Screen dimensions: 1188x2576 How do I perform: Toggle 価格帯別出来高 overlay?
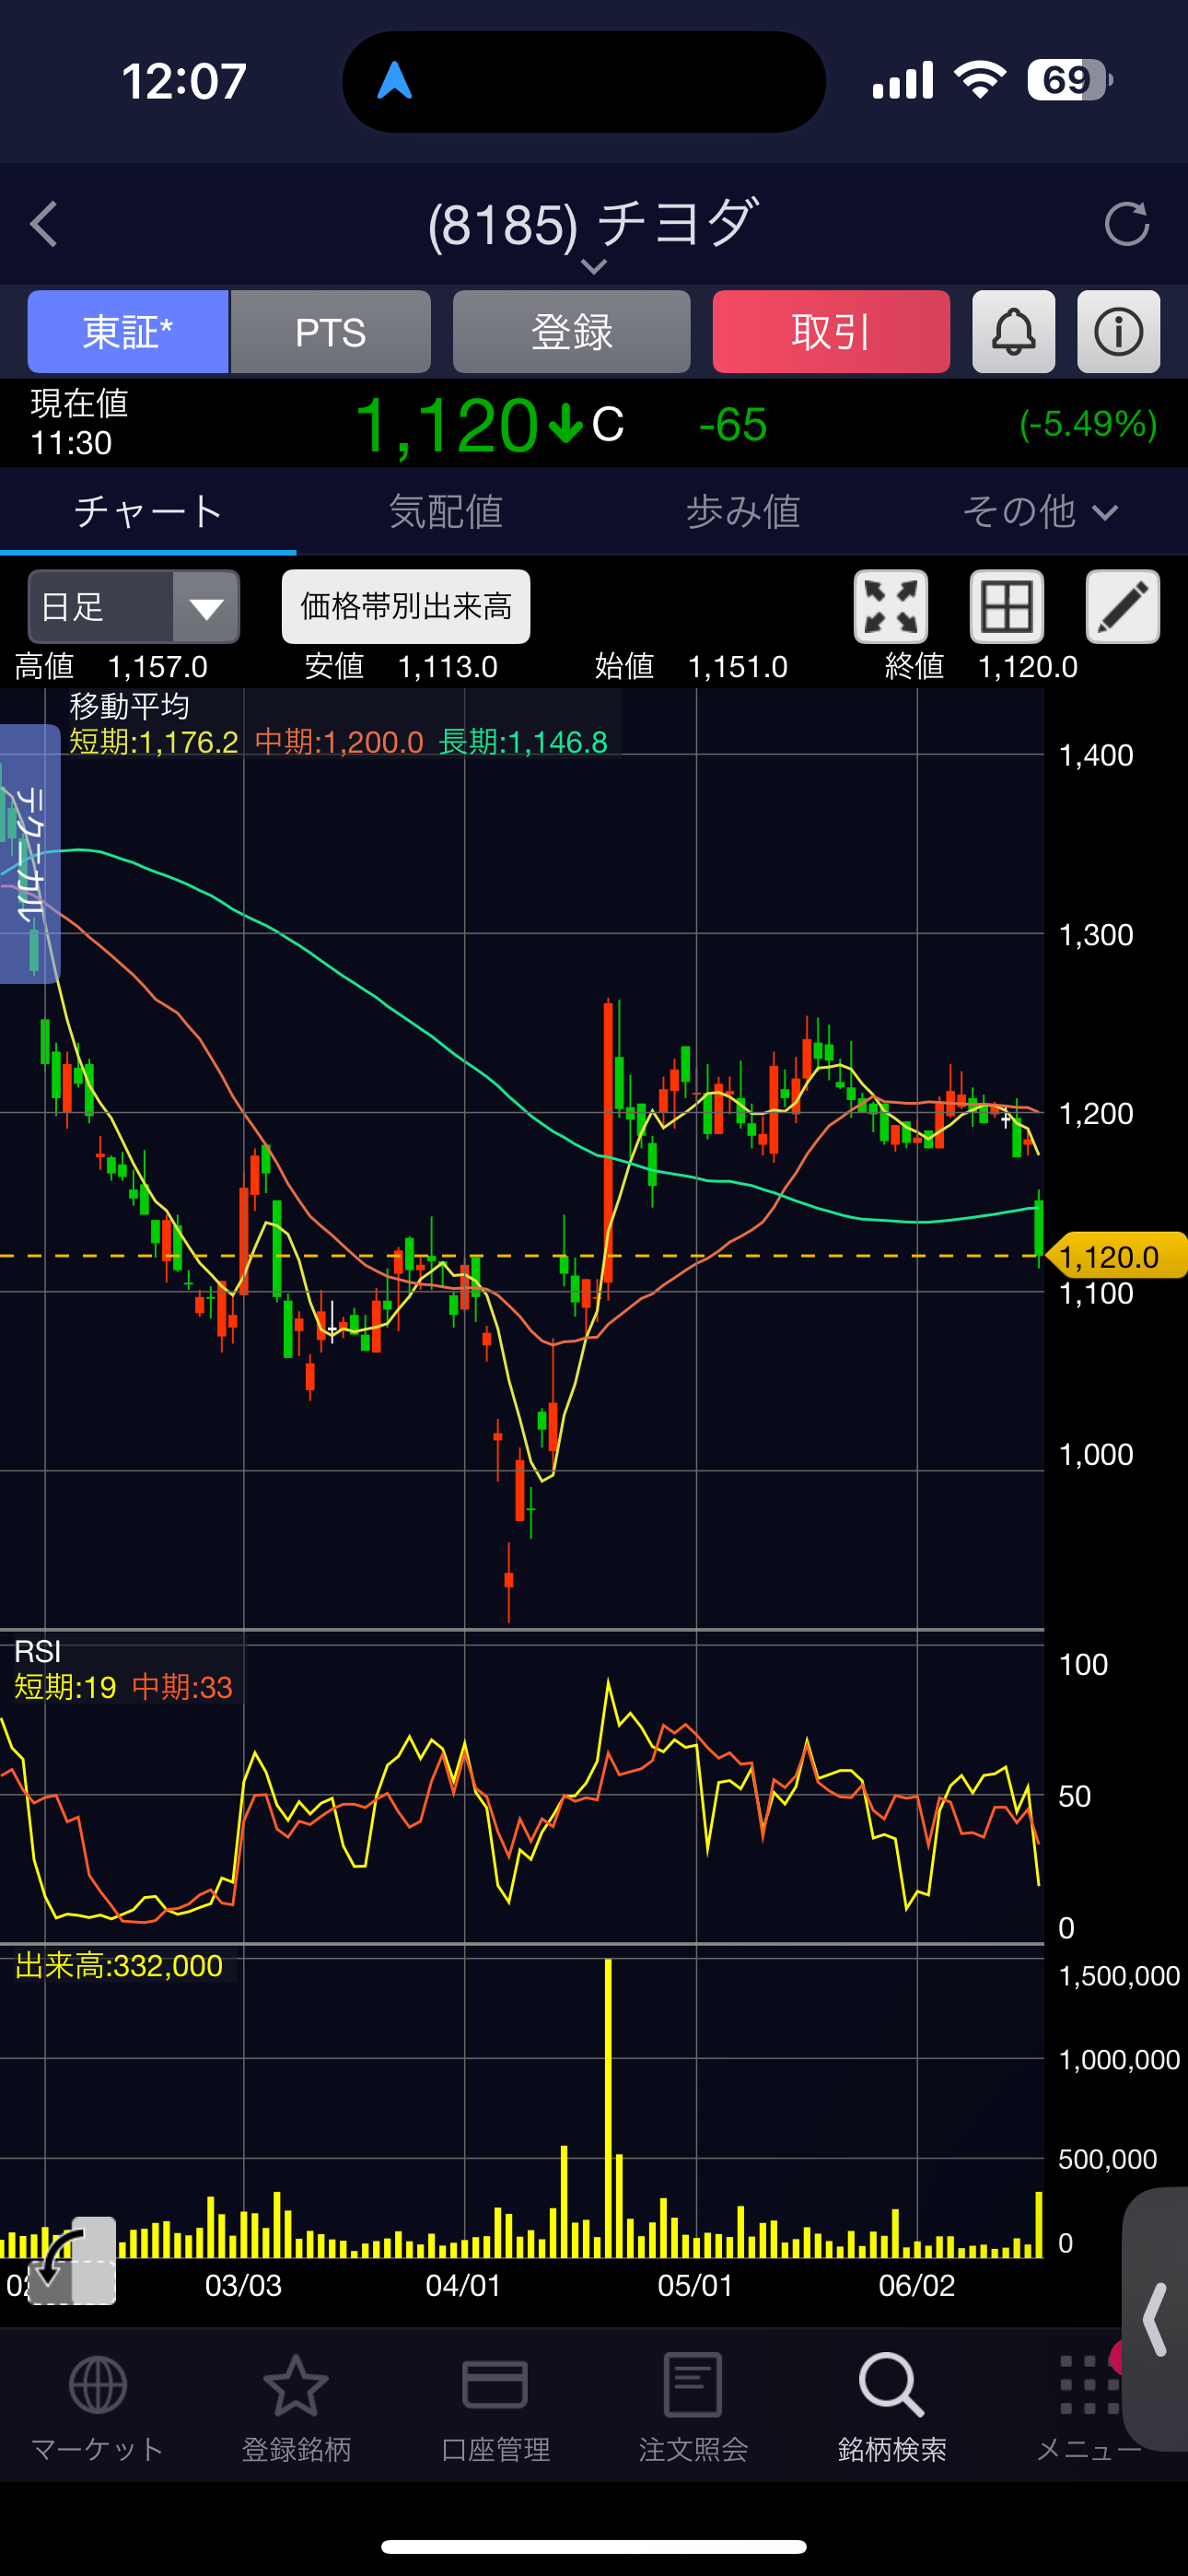(406, 607)
